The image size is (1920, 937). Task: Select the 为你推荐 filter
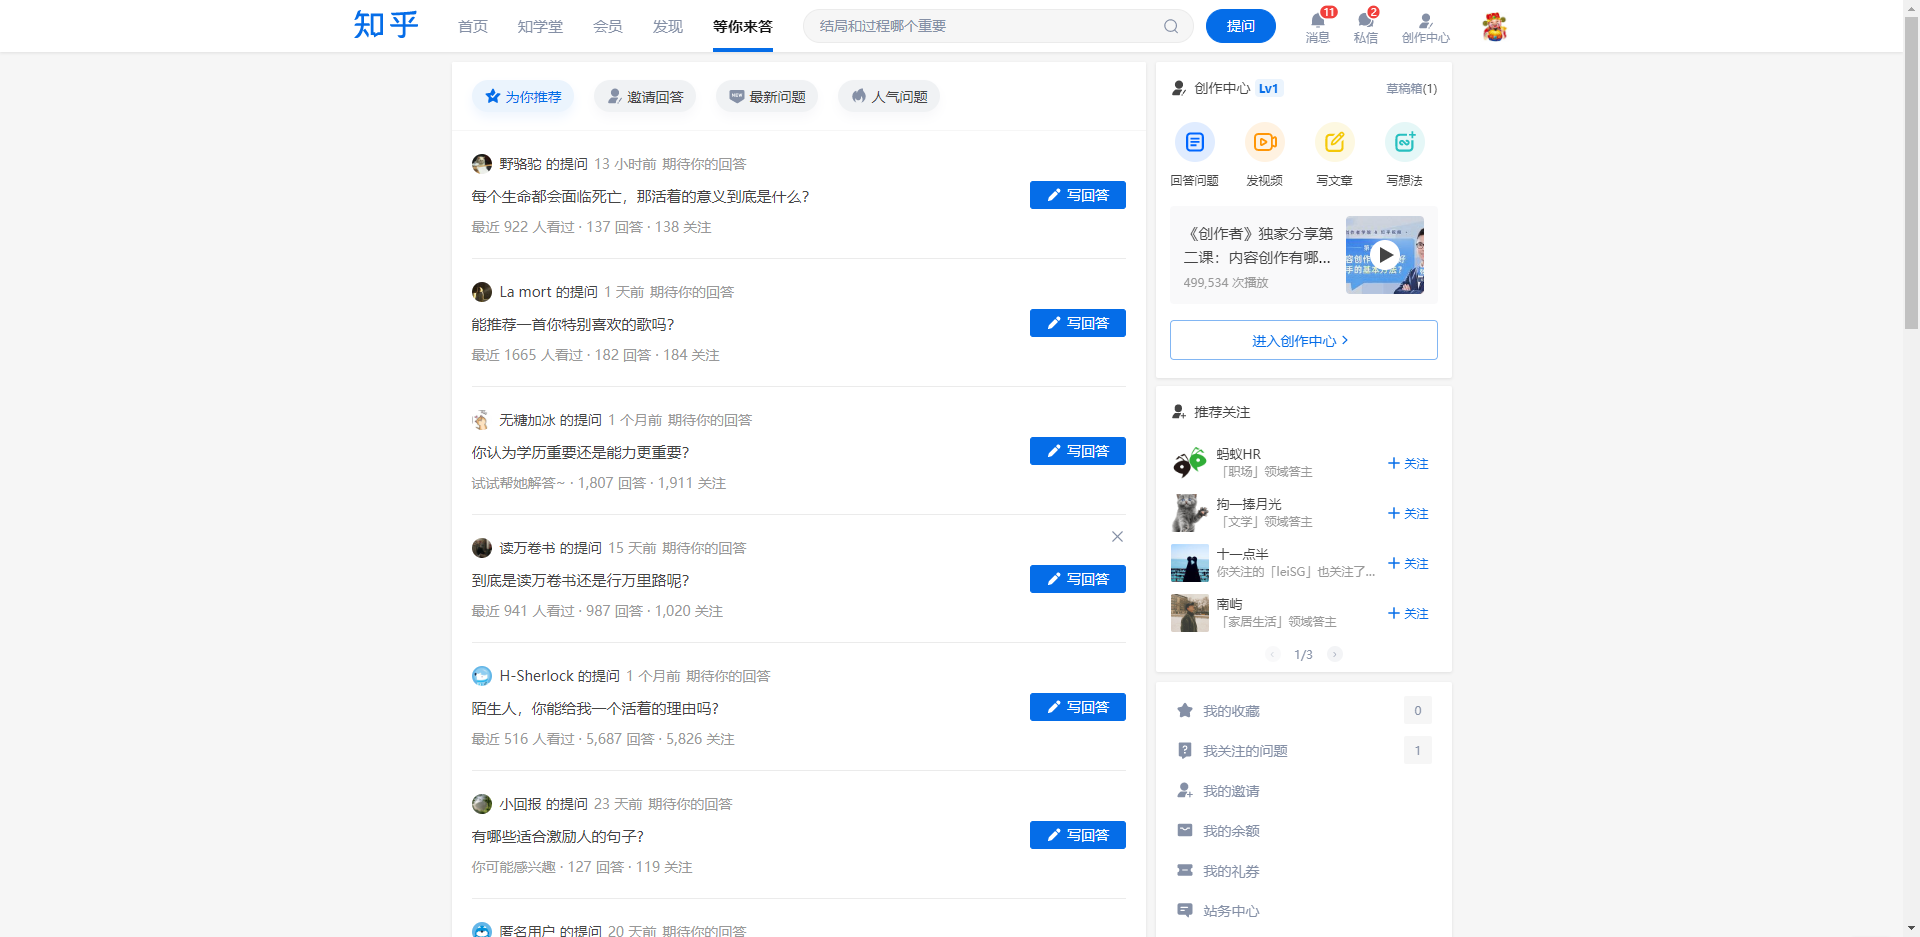click(523, 97)
